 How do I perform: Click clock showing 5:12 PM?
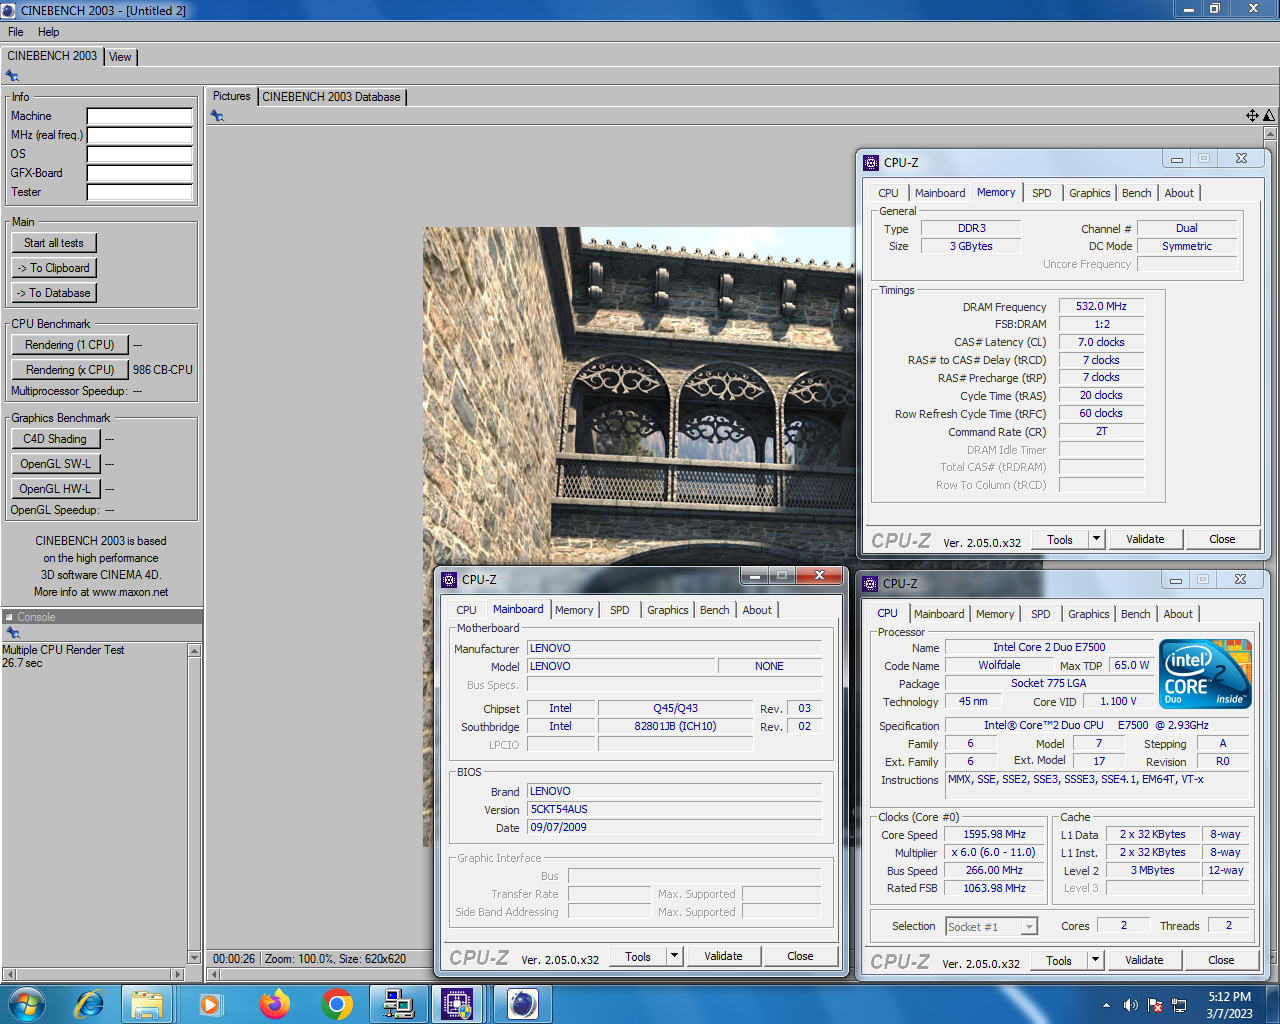[1229, 997]
